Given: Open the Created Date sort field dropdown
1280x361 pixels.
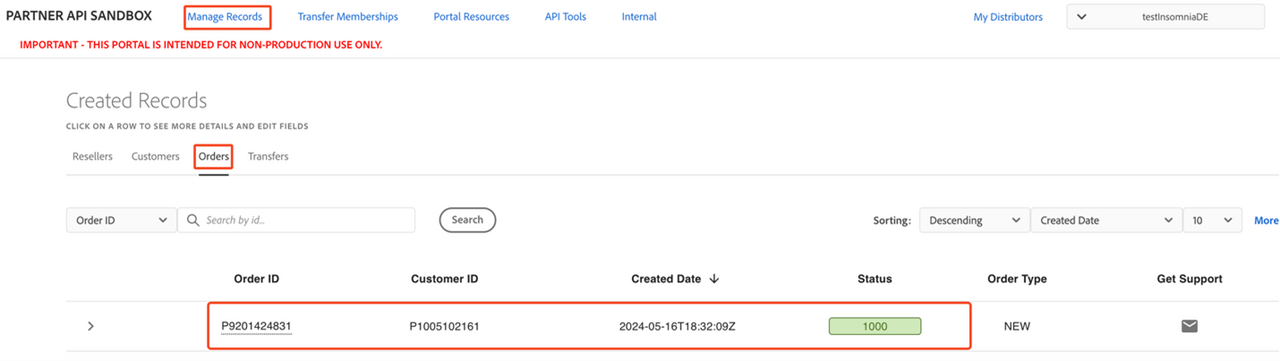Looking at the screenshot, I should pos(1106,220).
